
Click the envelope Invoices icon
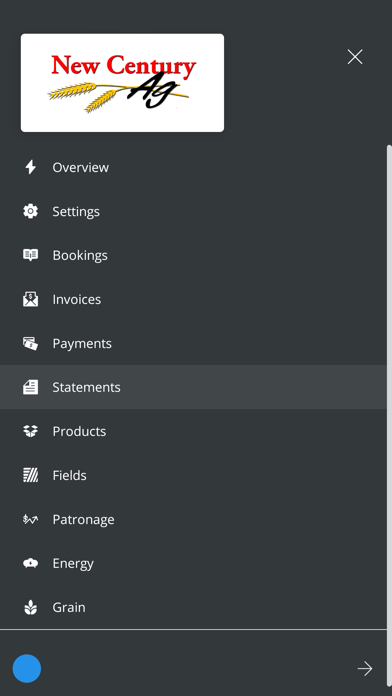[30, 299]
